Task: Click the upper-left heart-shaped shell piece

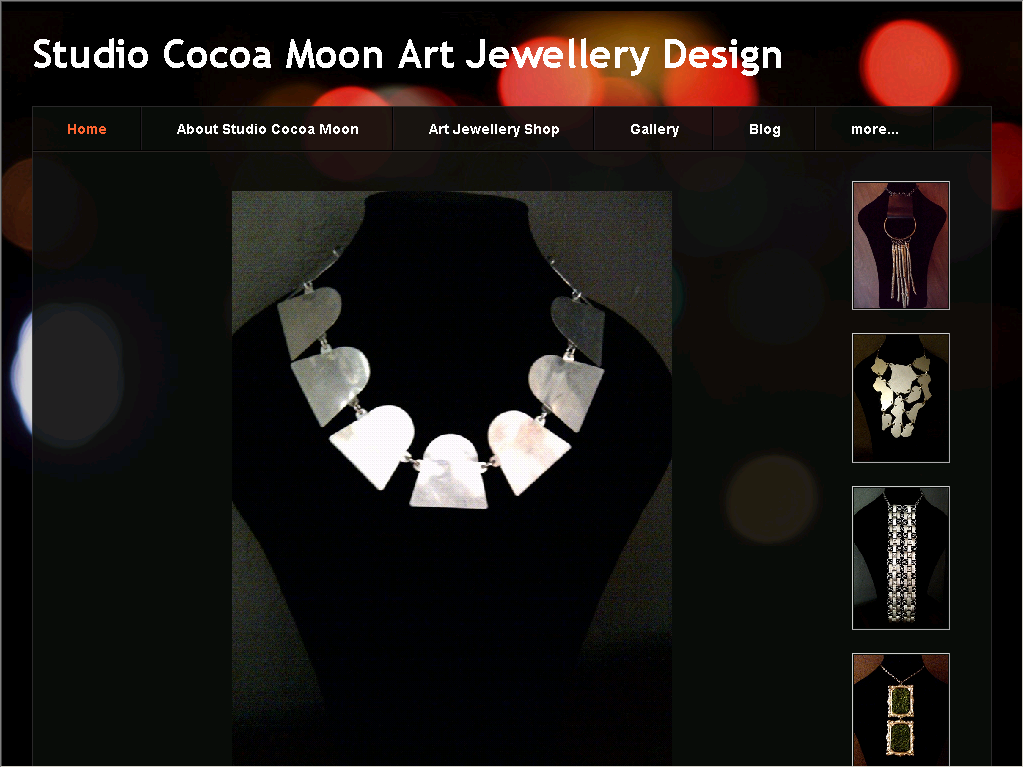Action: [310, 321]
